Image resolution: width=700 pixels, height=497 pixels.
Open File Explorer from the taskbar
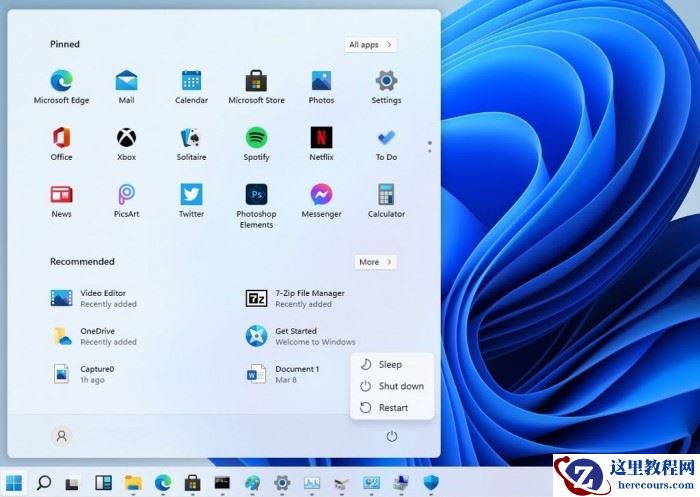(133, 482)
